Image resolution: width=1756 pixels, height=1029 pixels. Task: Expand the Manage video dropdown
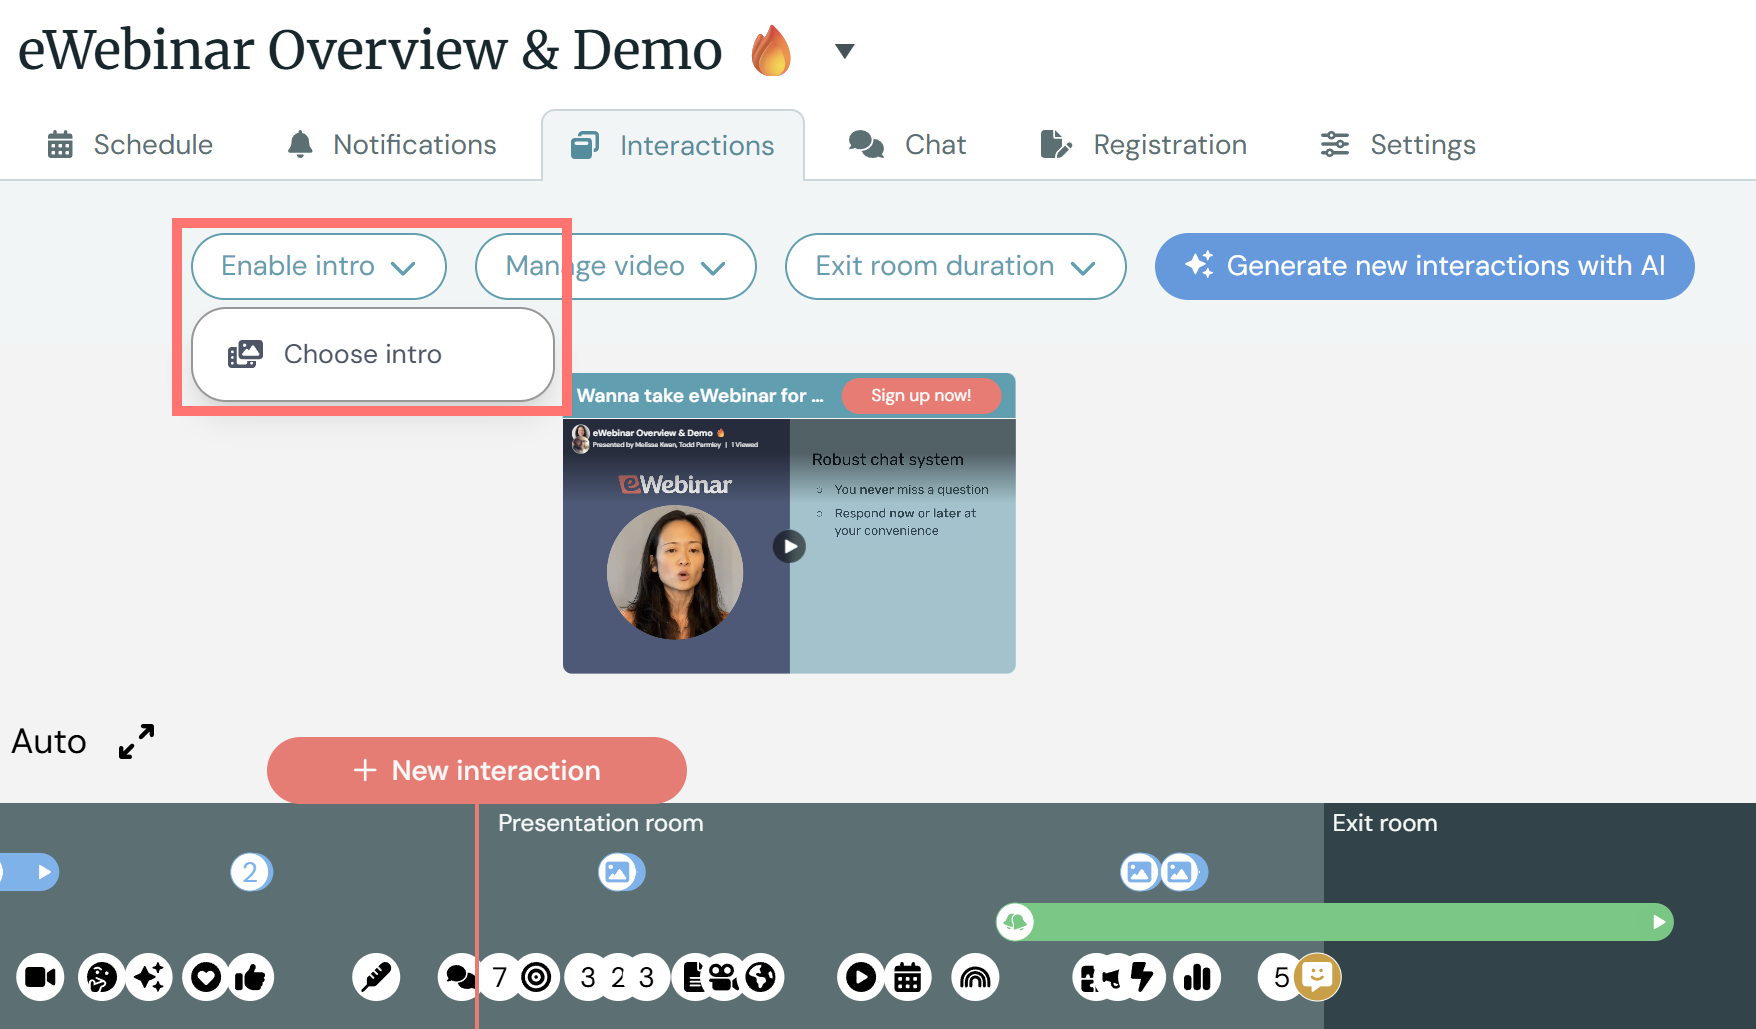pos(615,266)
